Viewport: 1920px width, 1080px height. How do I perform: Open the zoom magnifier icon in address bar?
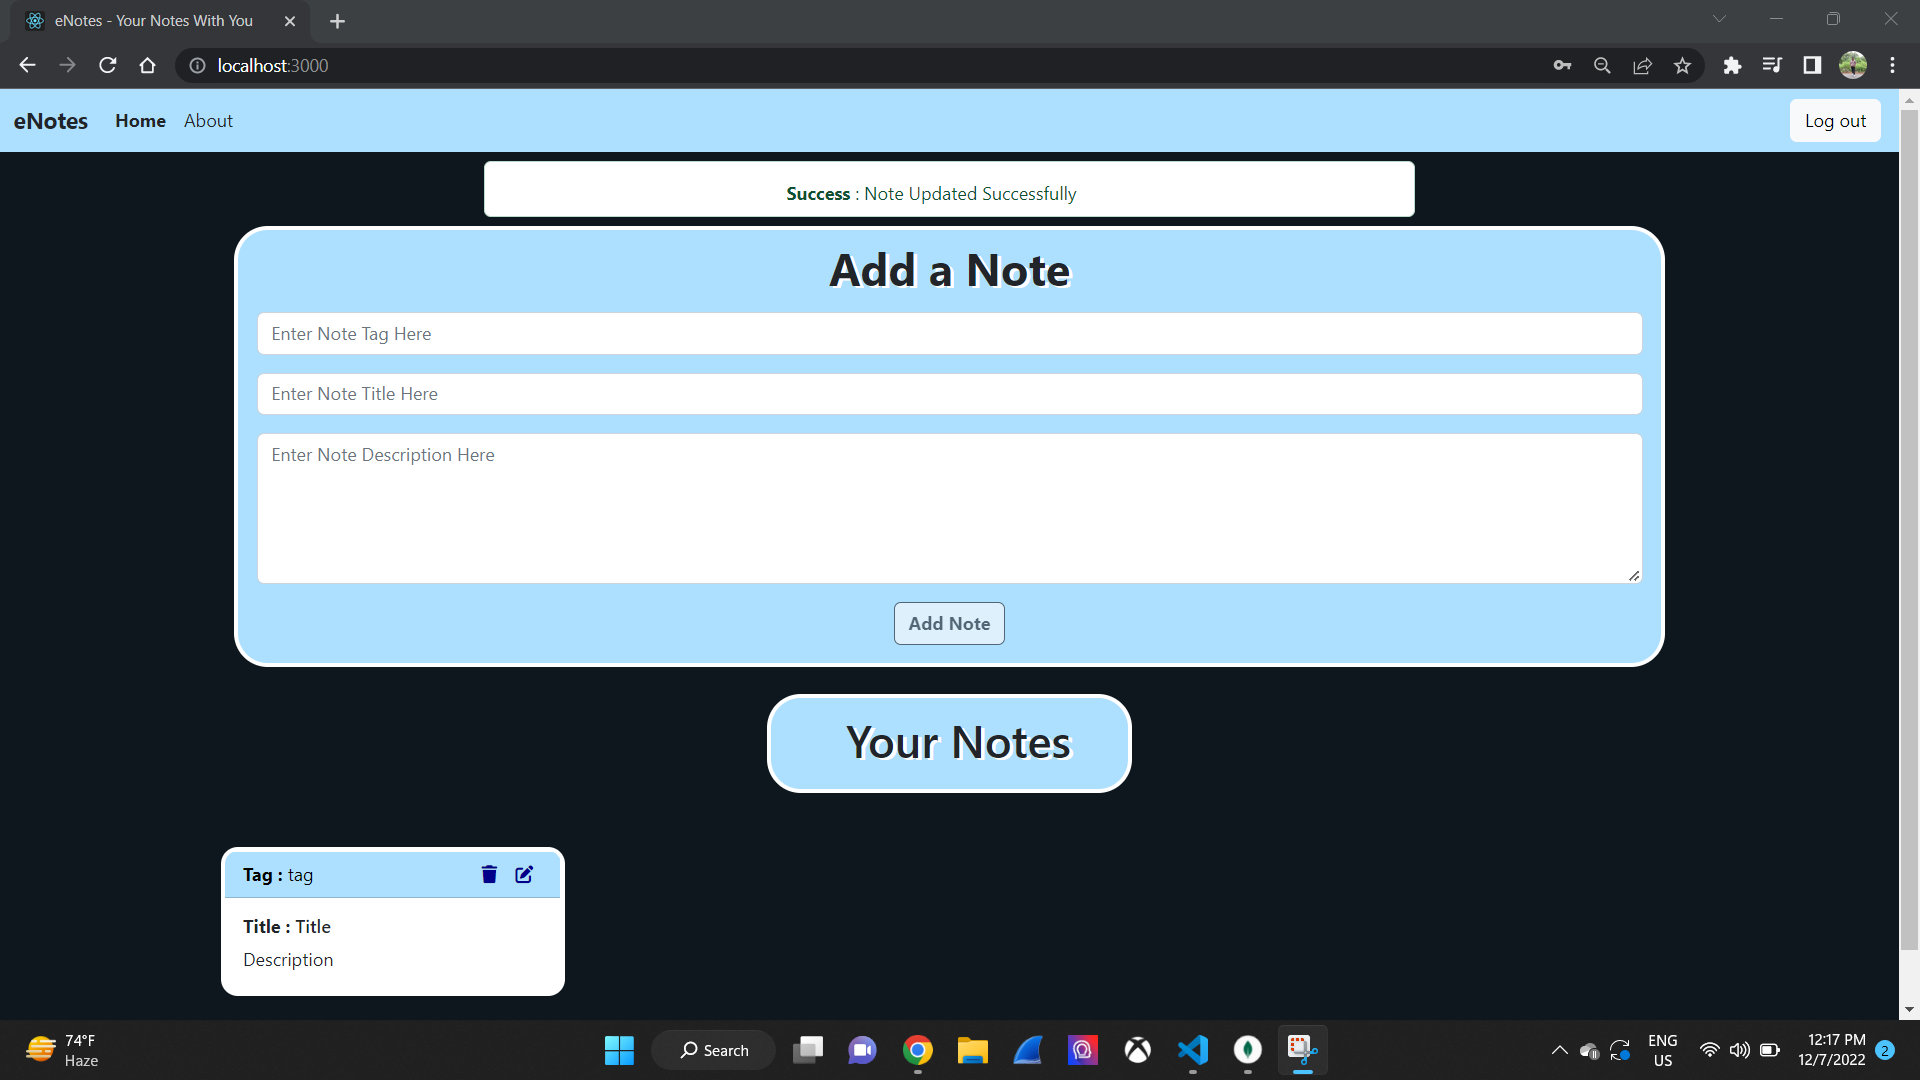pyautogui.click(x=1602, y=65)
